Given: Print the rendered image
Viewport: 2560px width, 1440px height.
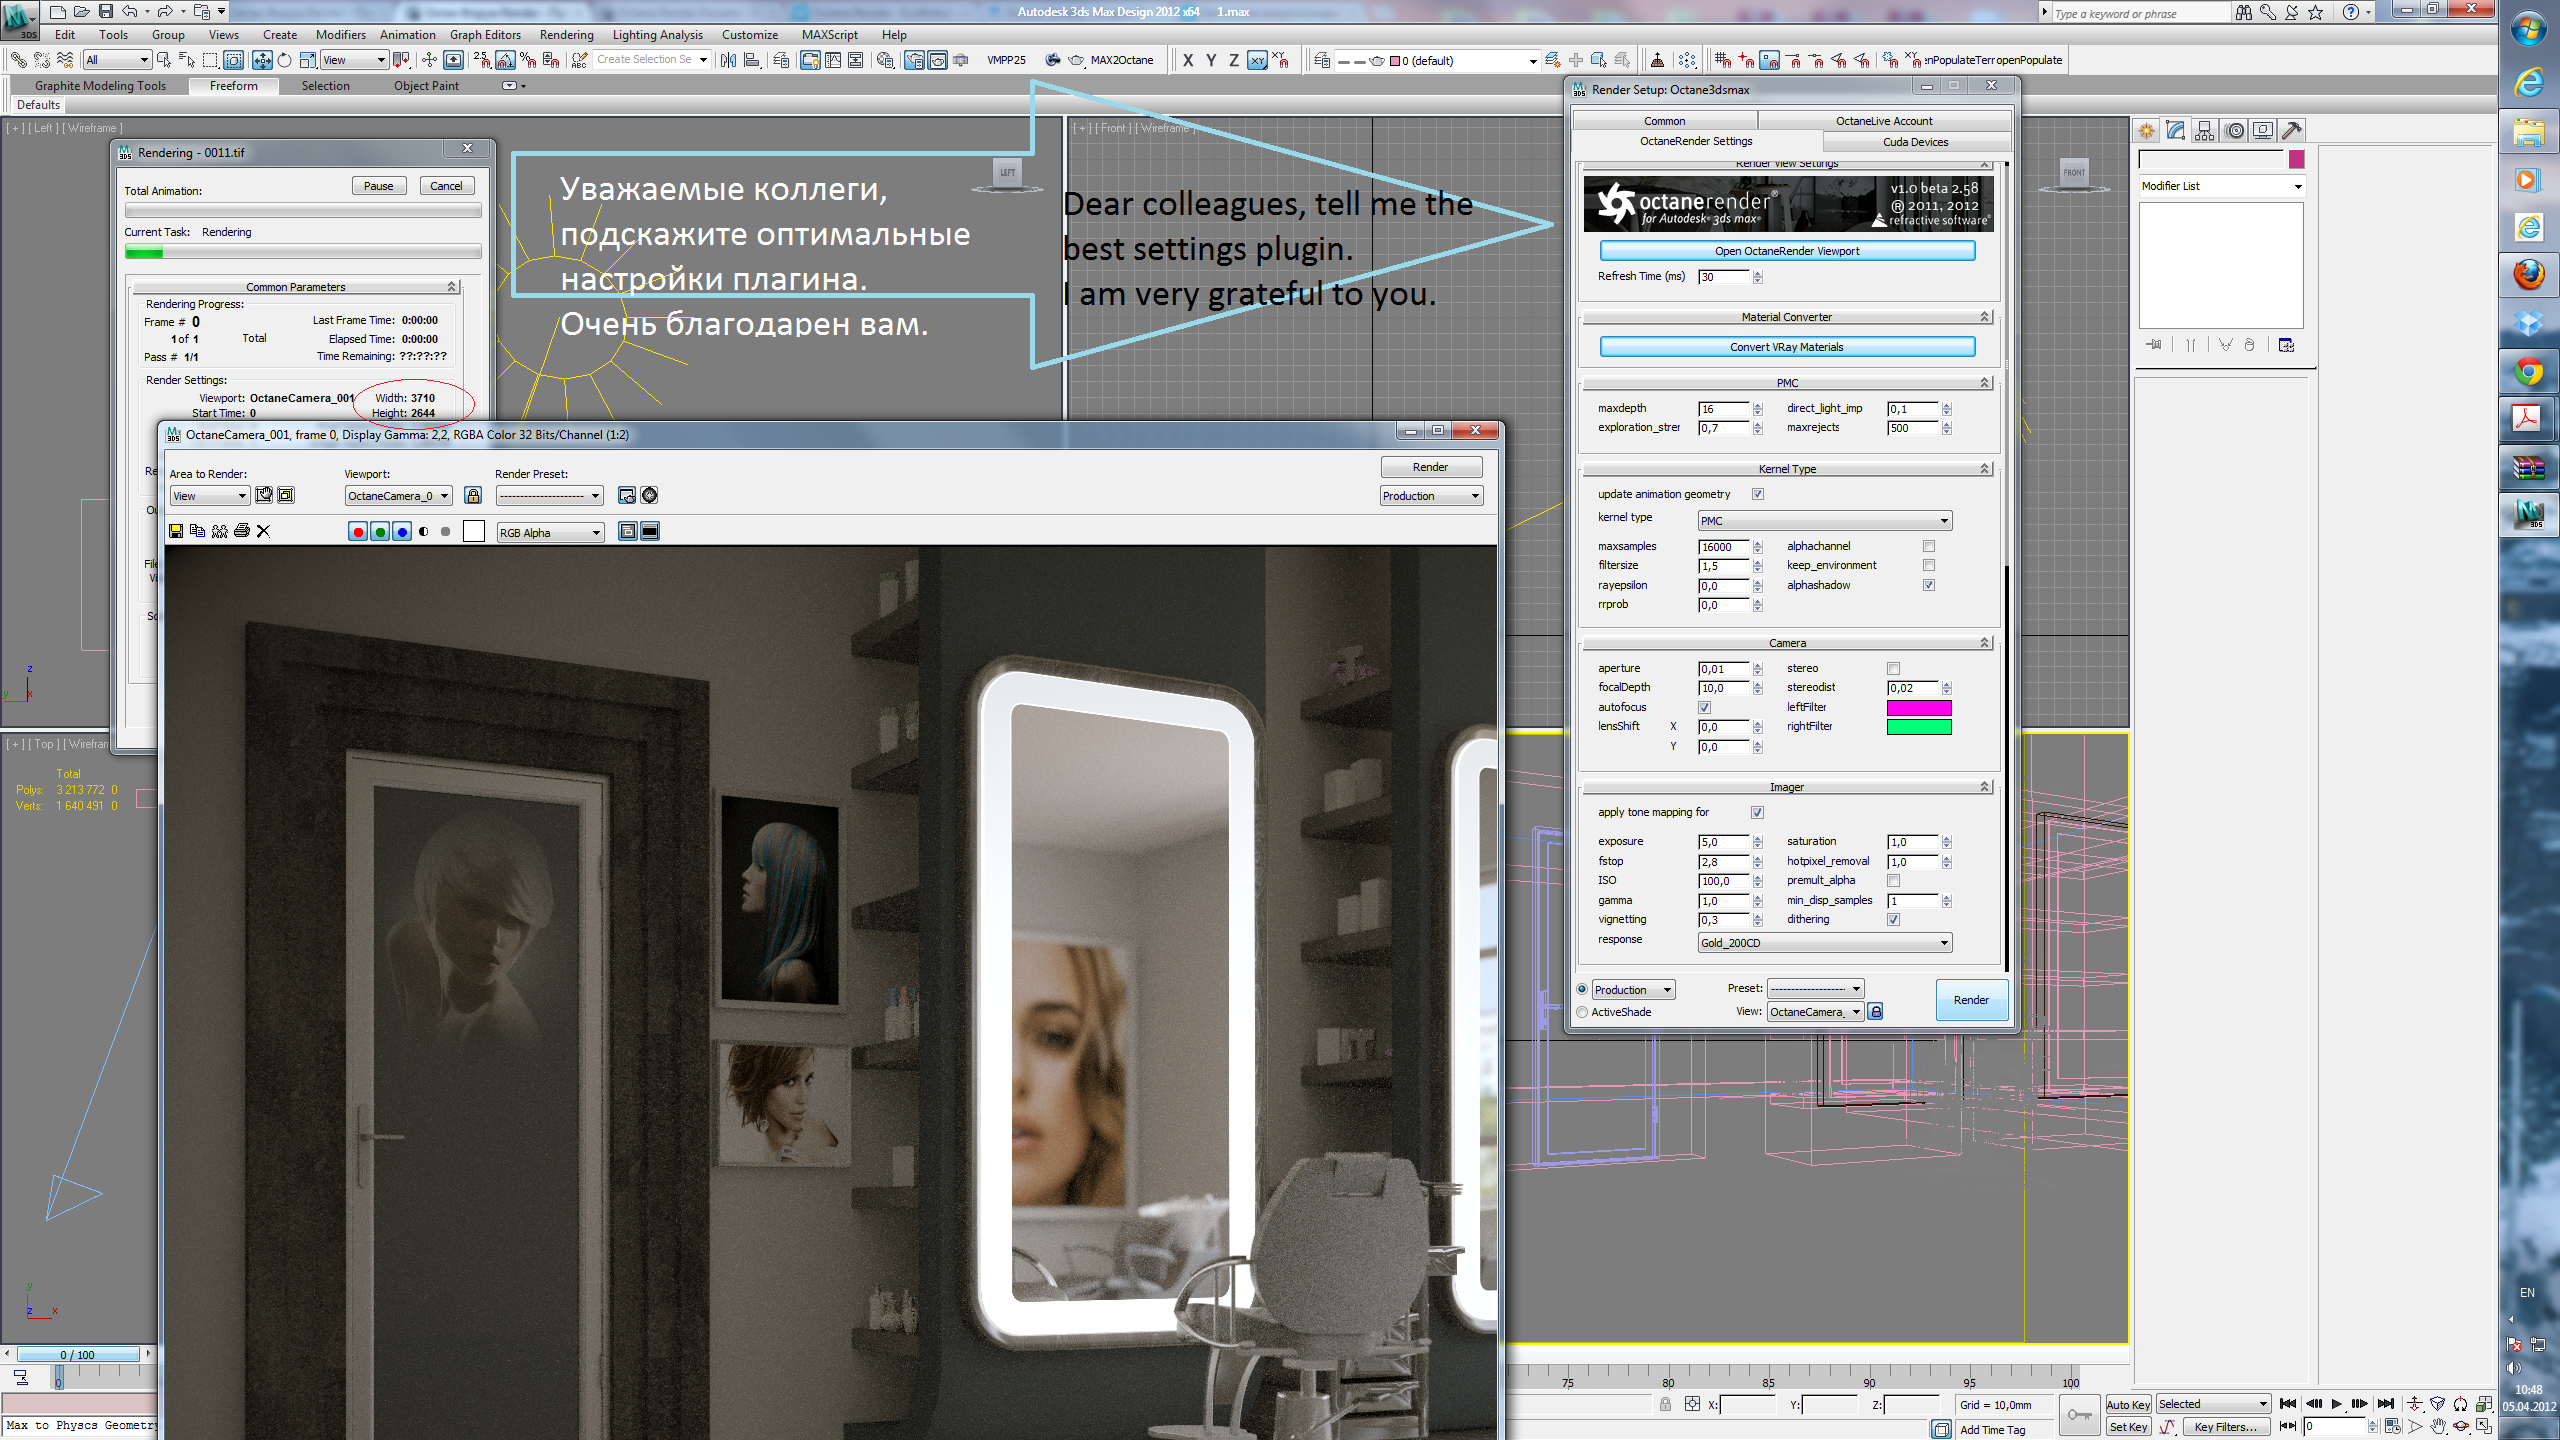Looking at the screenshot, I should coord(241,531).
